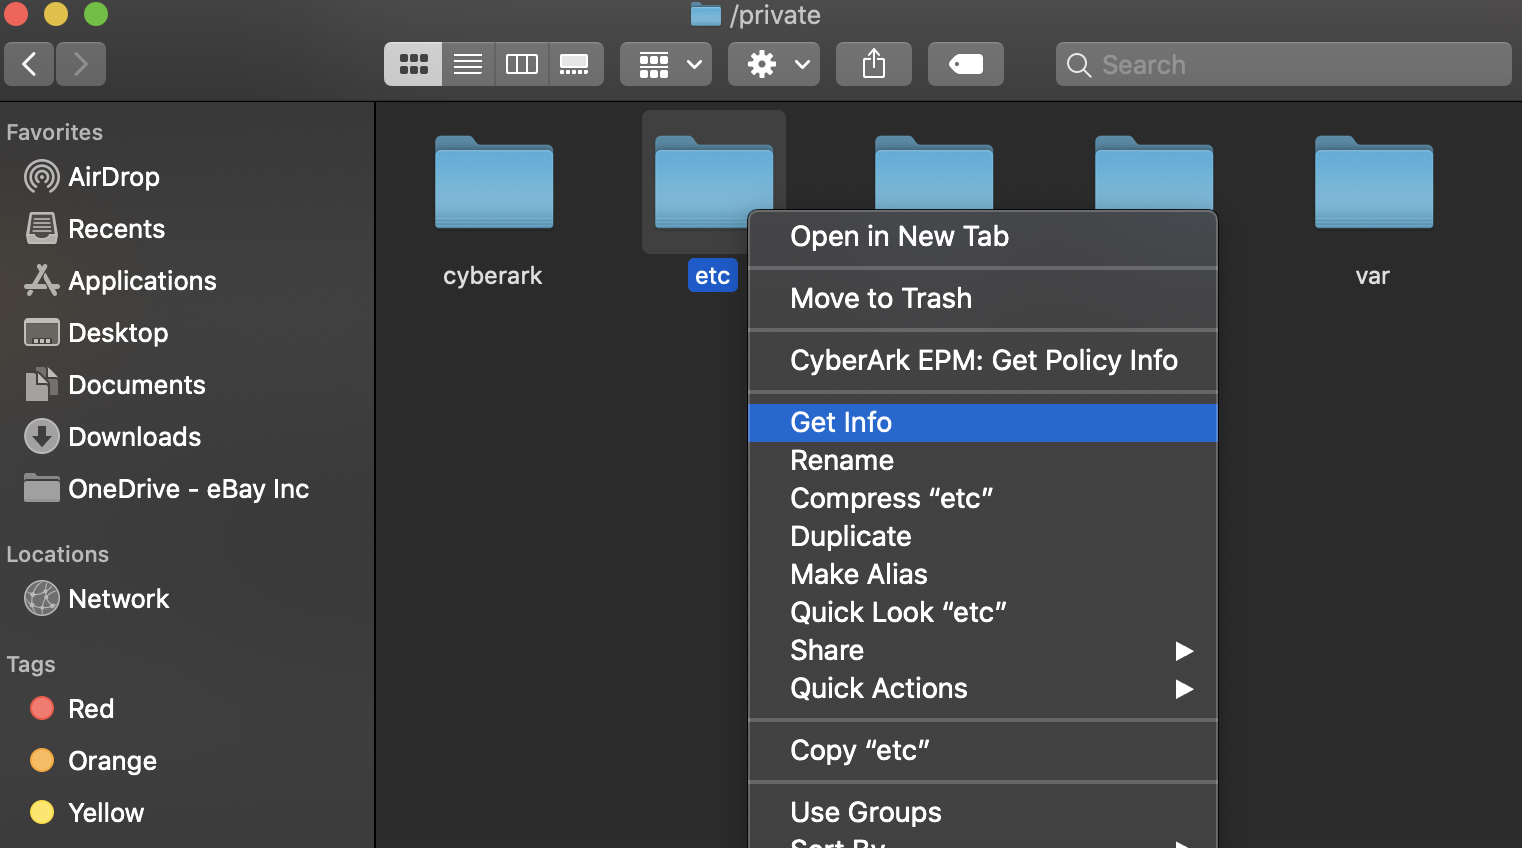Choose Copy "etc"
1522x848 pixels.
tap(983, 751)
